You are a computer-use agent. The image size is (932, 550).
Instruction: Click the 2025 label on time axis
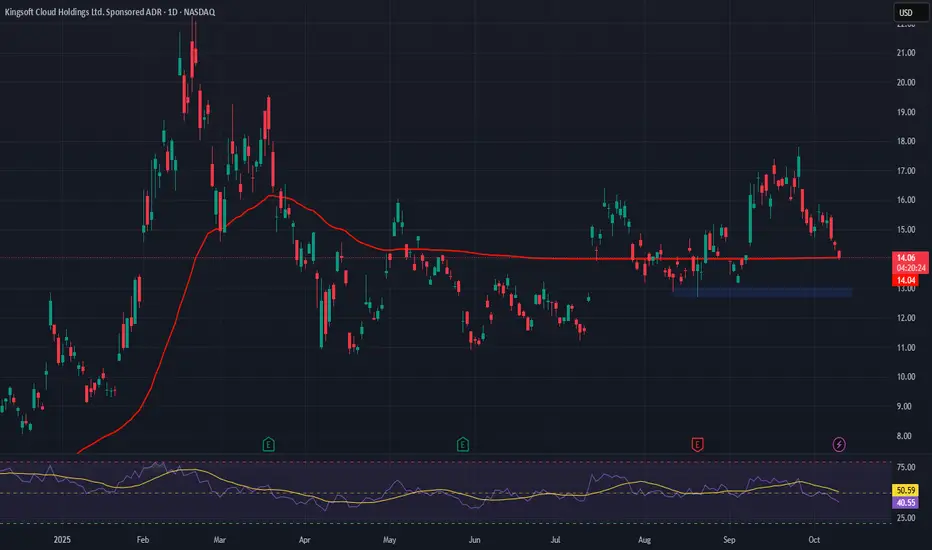click(62, 540)
